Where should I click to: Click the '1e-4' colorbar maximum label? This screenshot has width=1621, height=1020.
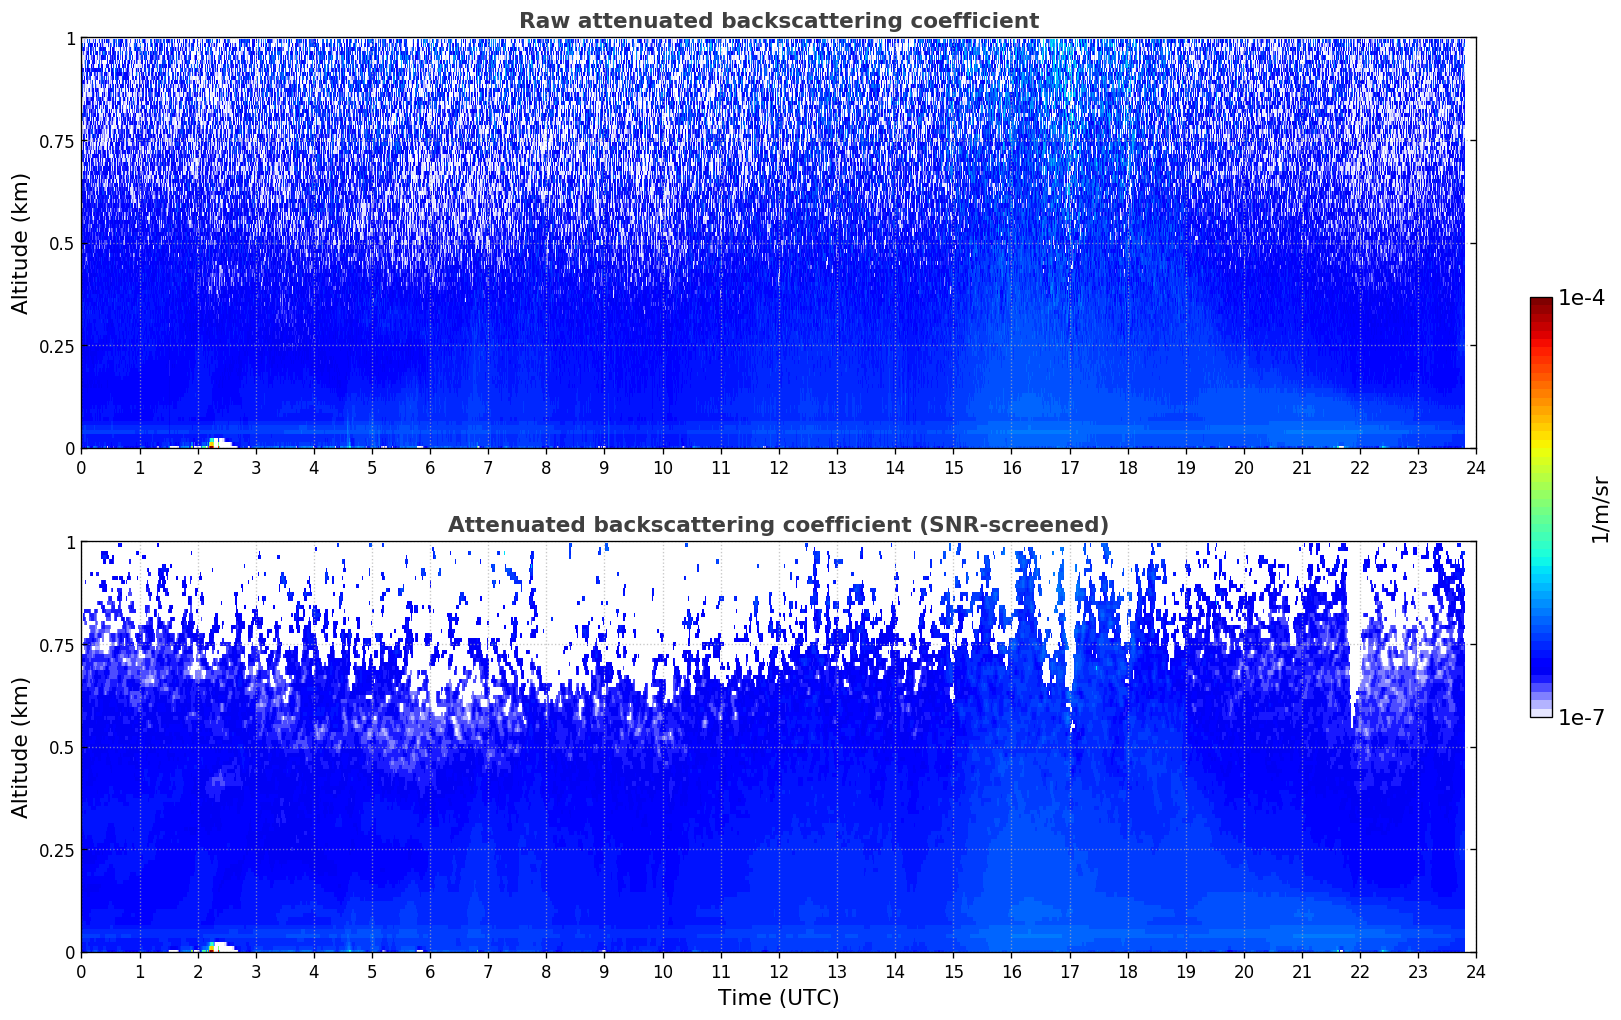(x=1581, y=298)
